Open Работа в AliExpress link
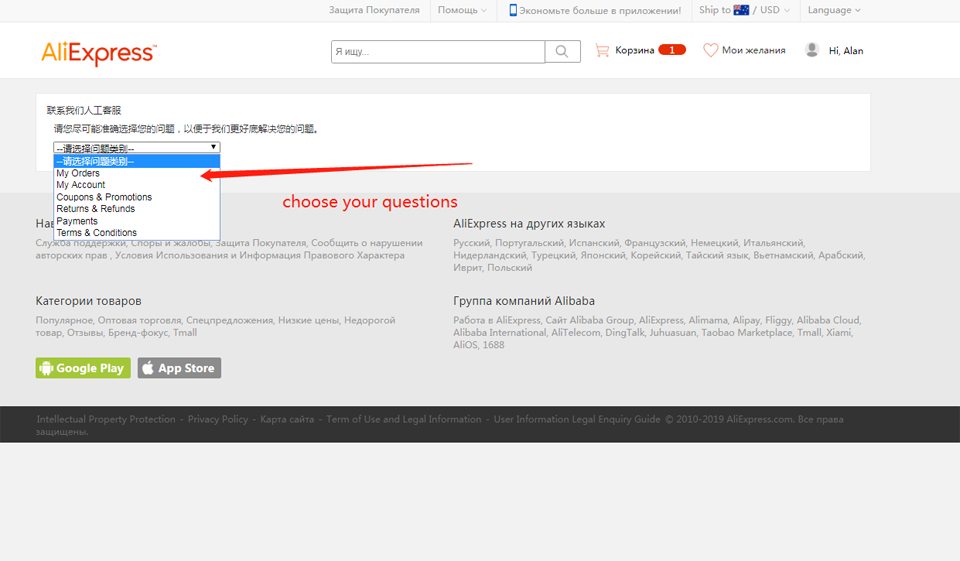The image size is (960, 561). [497, 320]
